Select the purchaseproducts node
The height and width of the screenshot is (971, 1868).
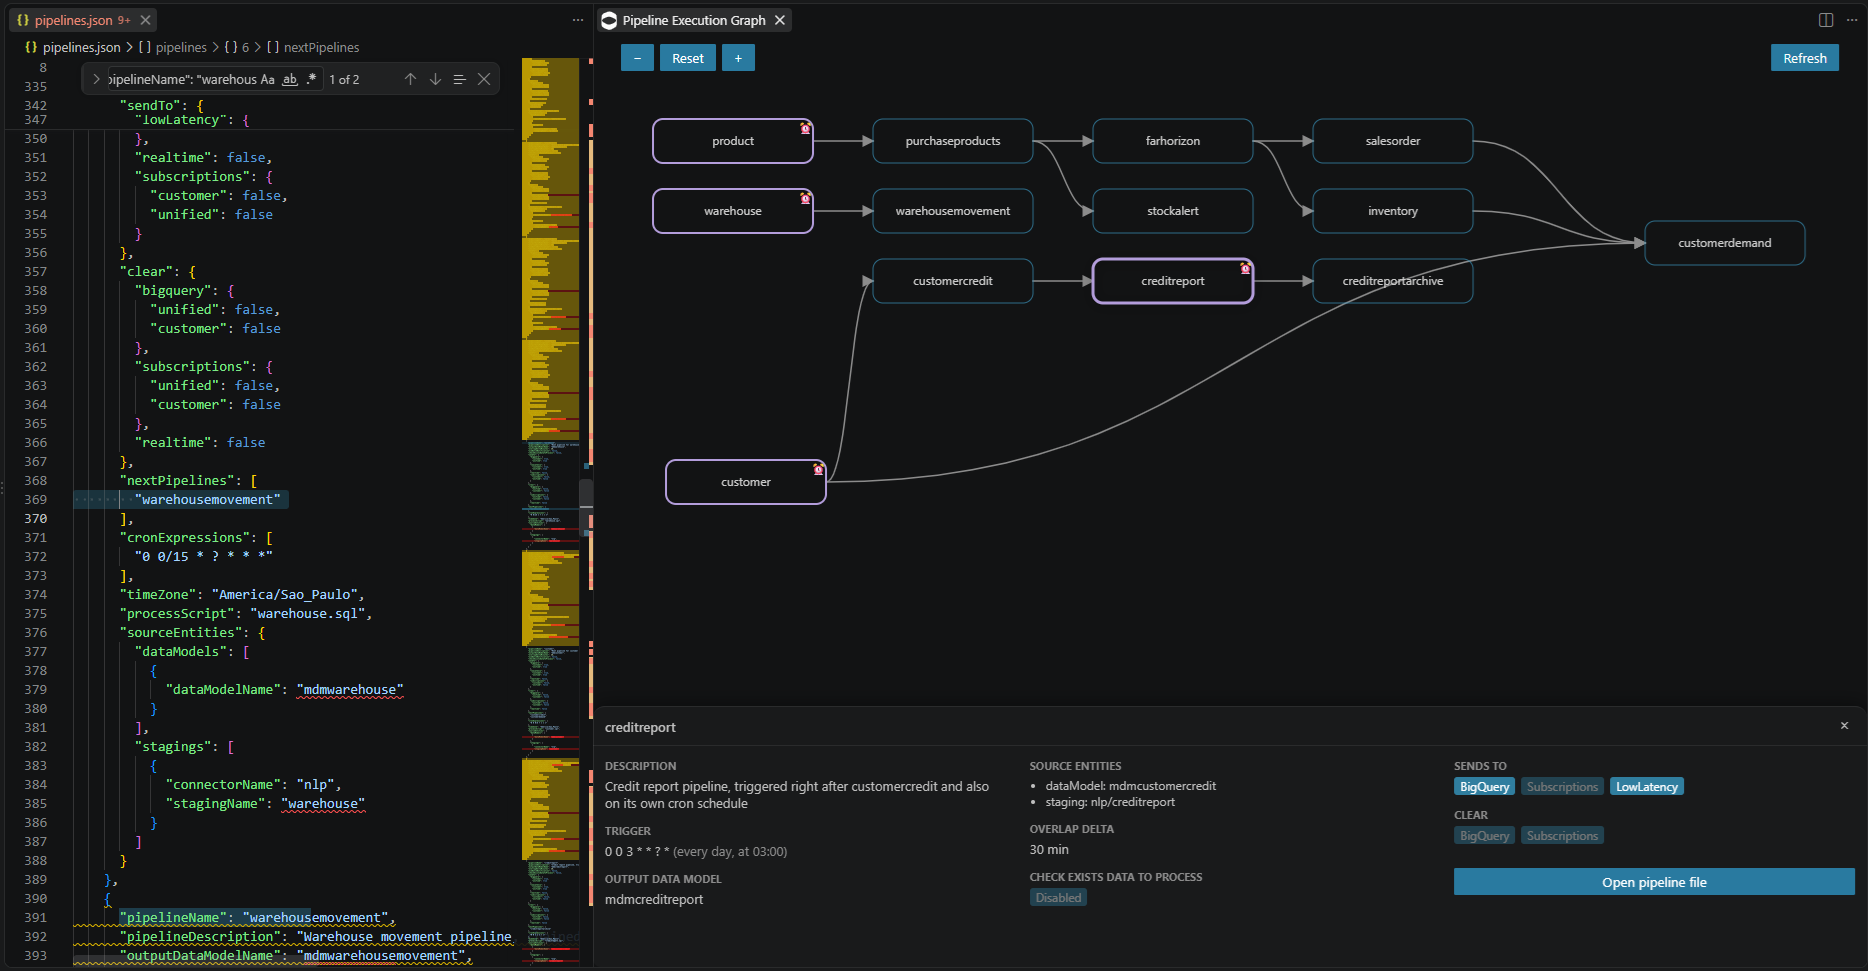(x=953, y=141)
